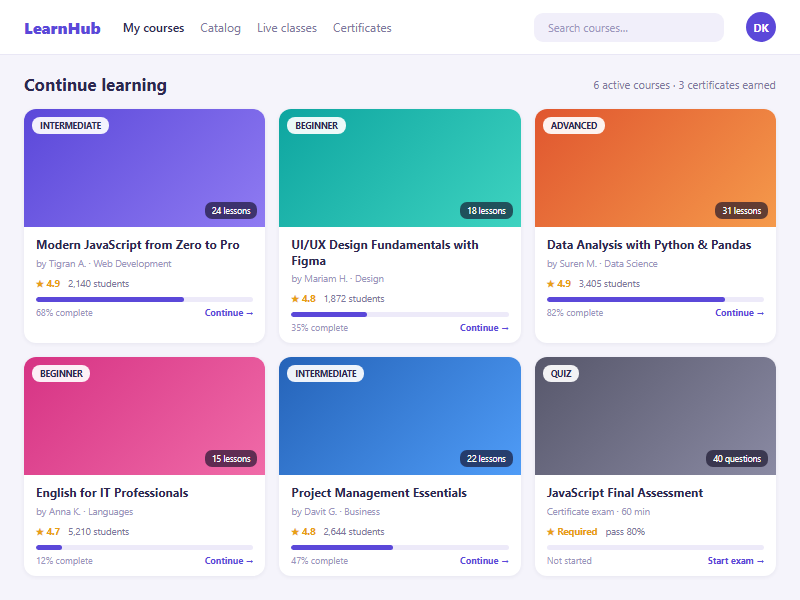
Task: Click the Required star label
Action: click(572, 532)
